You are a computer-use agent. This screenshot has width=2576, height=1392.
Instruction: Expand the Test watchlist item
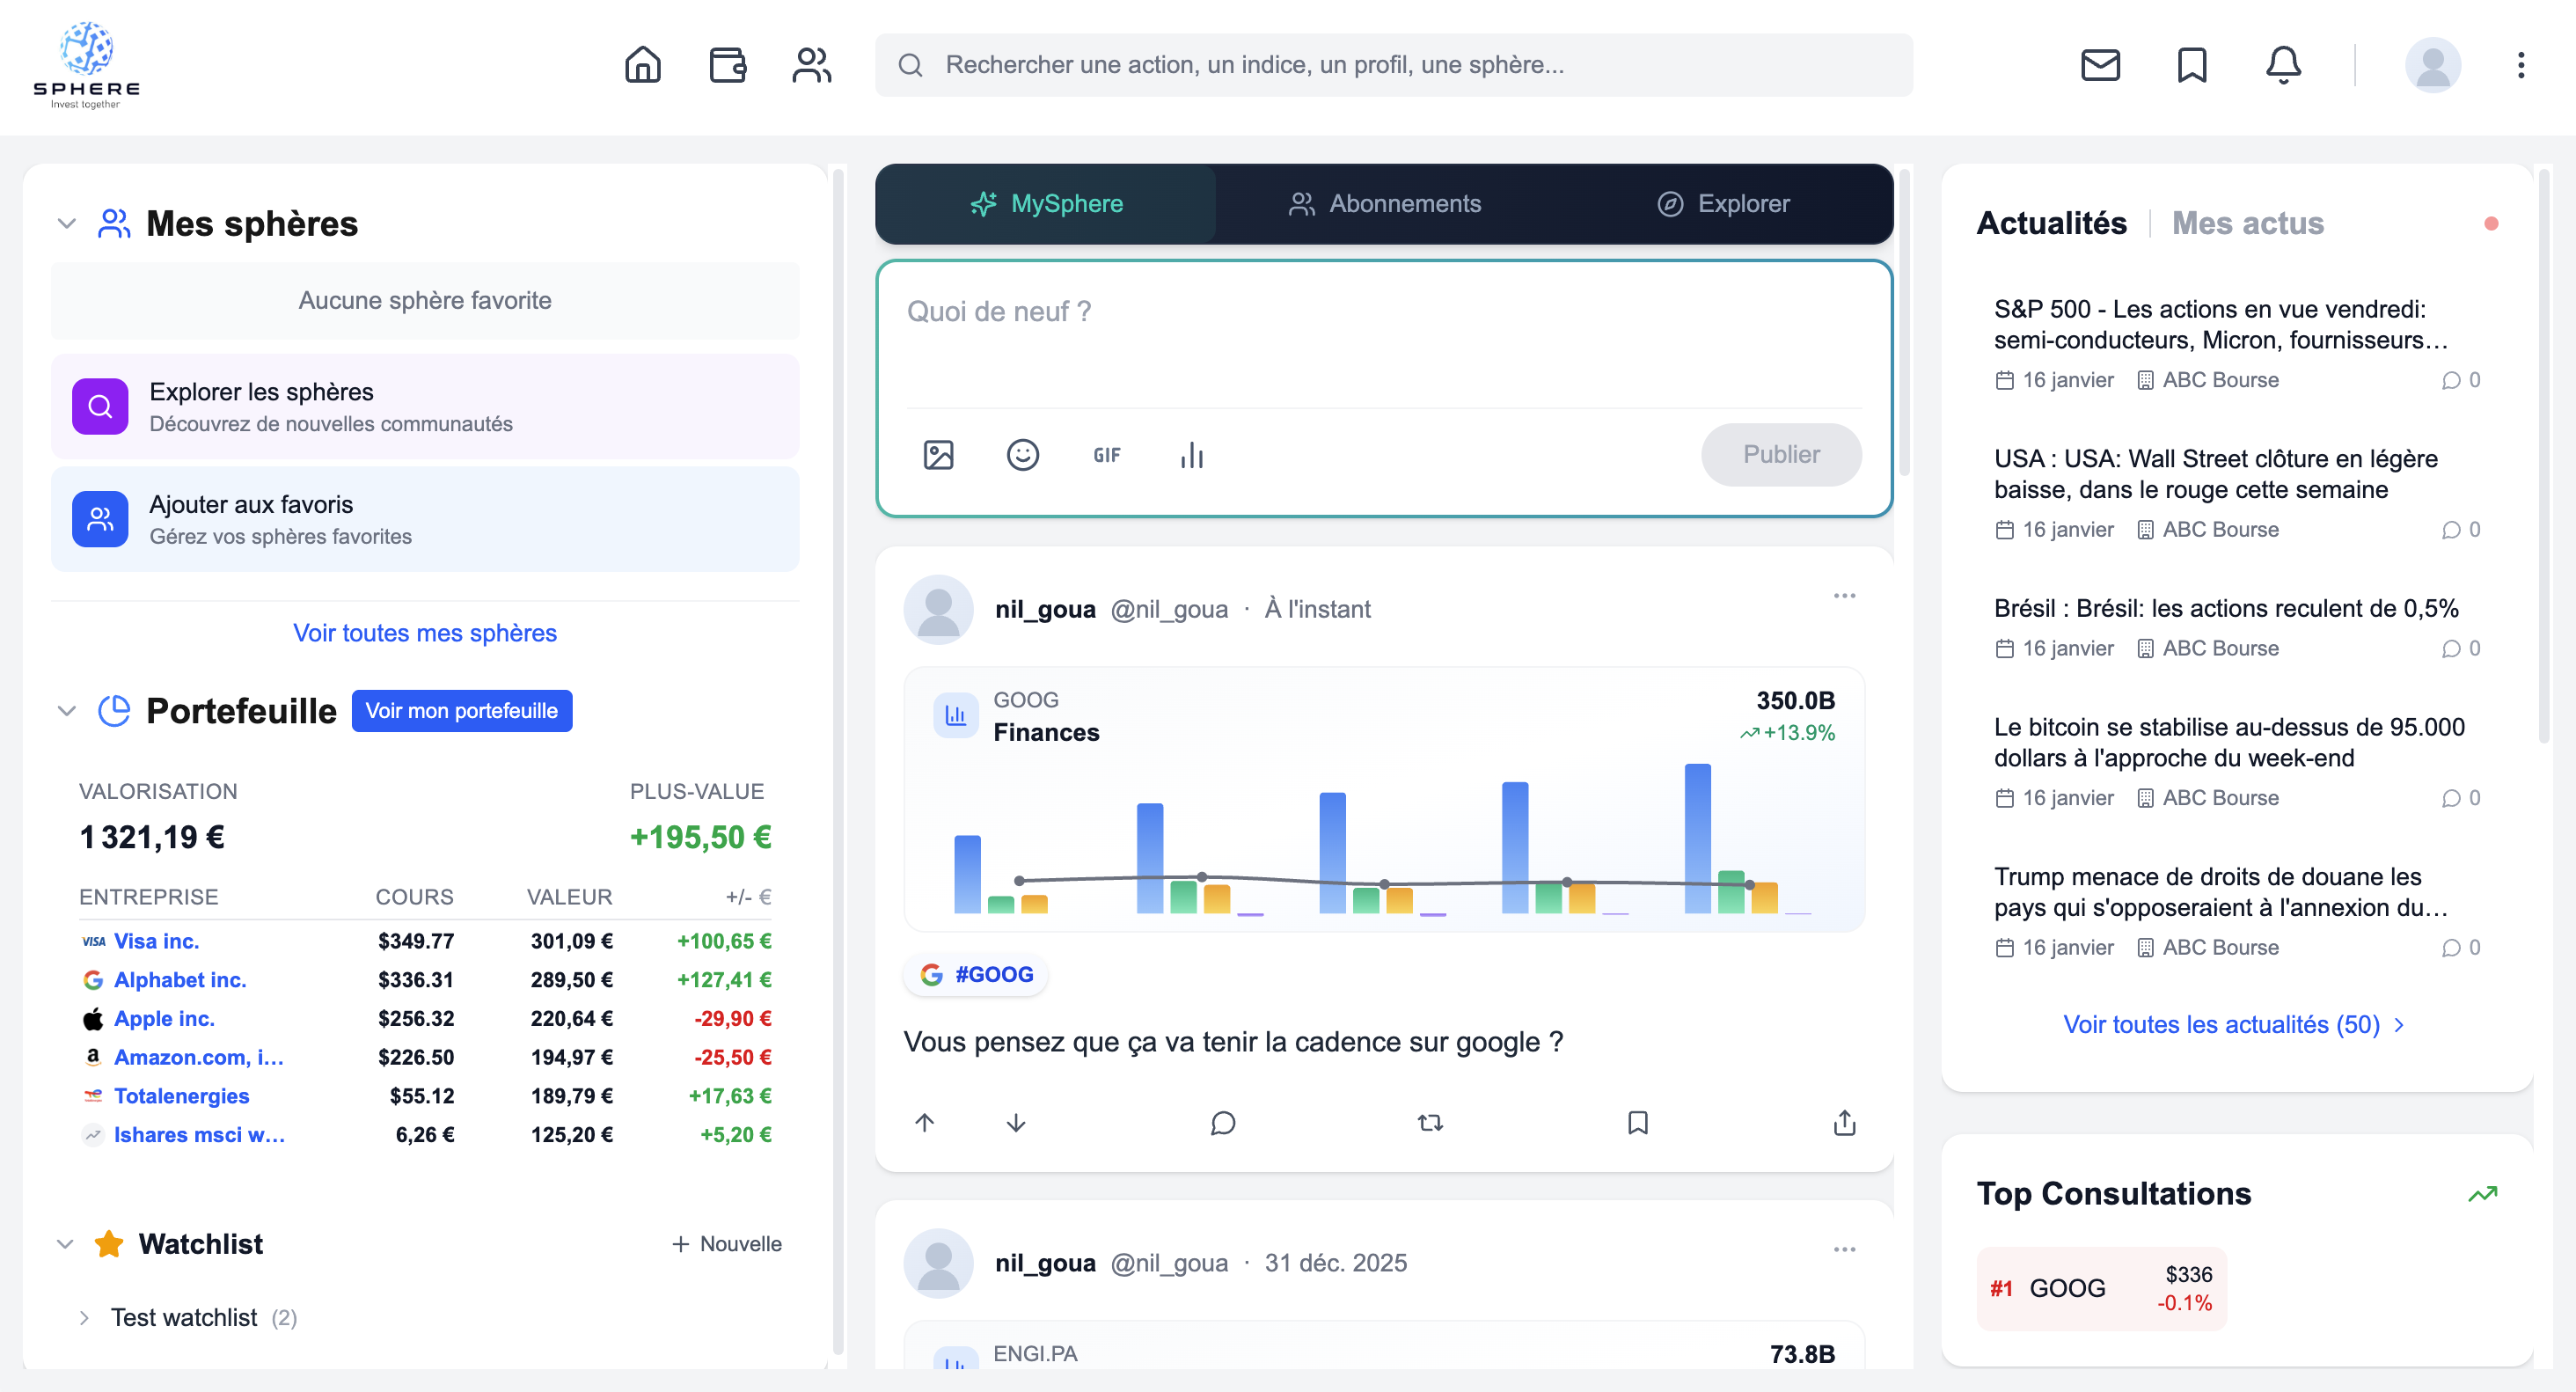(84, 1317)
